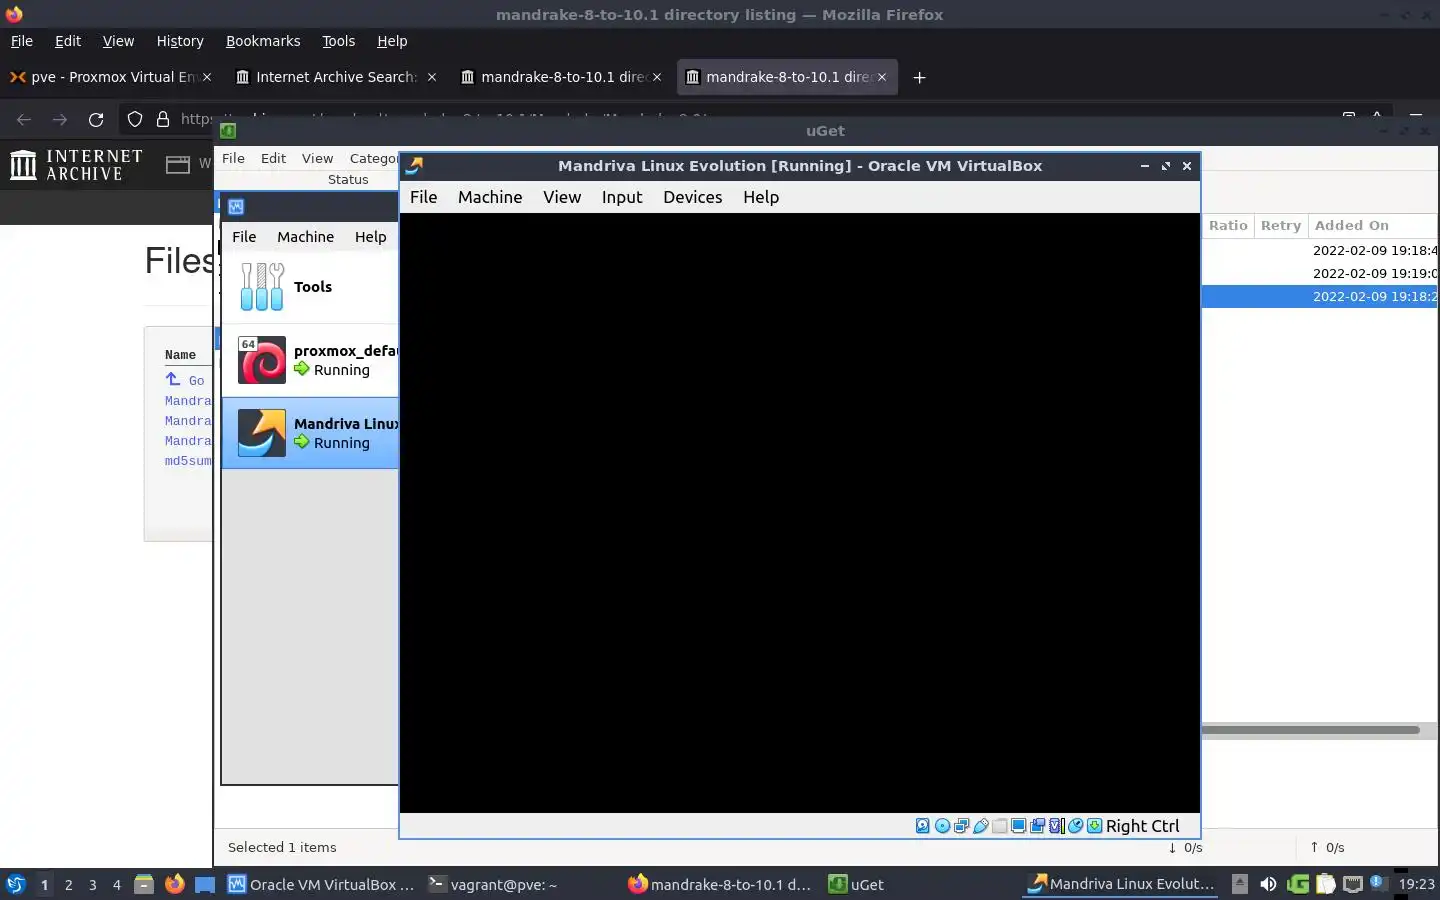
Task: Select Tools in VirtualBox Manager
Action: pos(310,287)
